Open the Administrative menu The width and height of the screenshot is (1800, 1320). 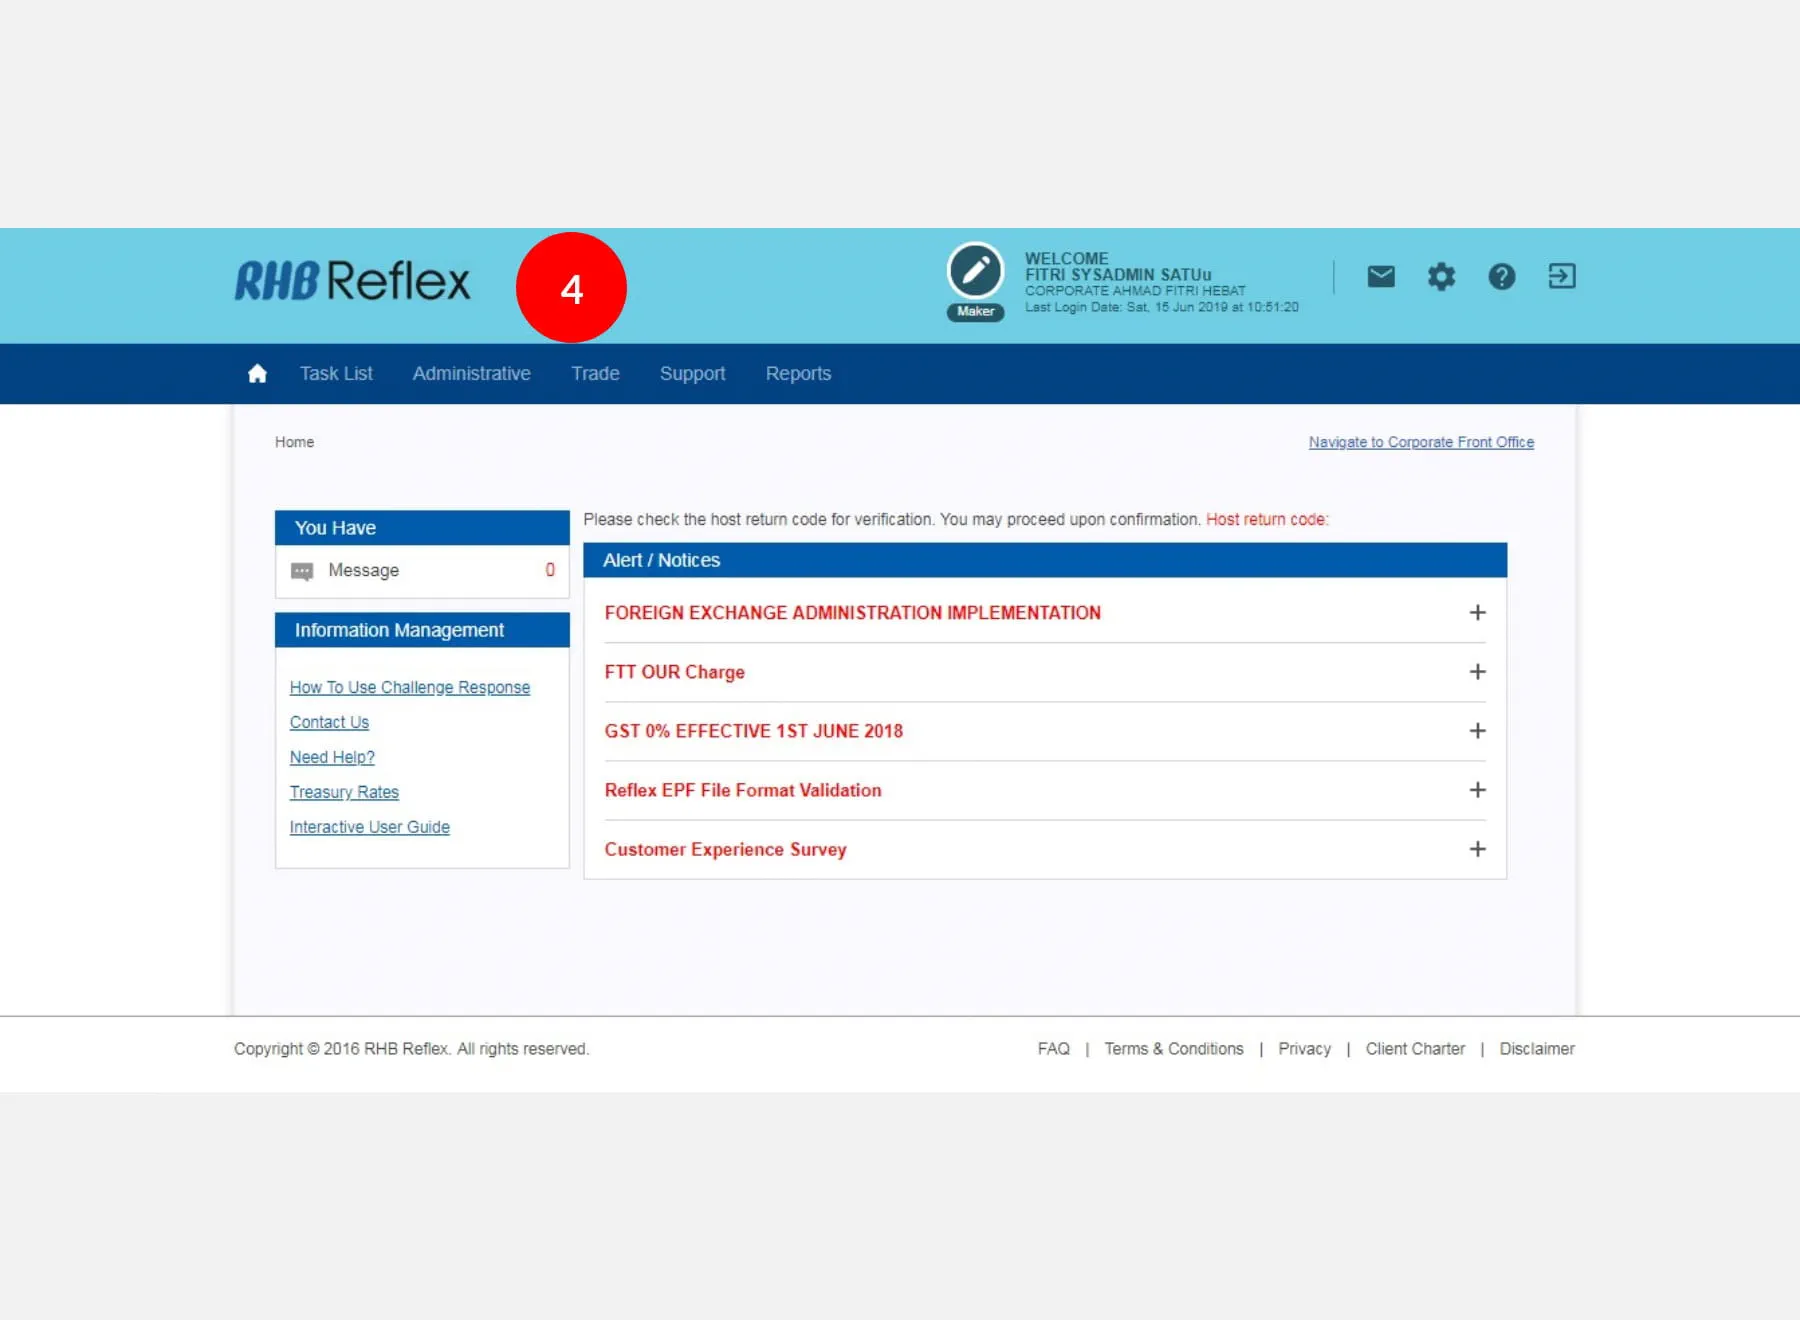pyautogui.click(x=471, y=373)
